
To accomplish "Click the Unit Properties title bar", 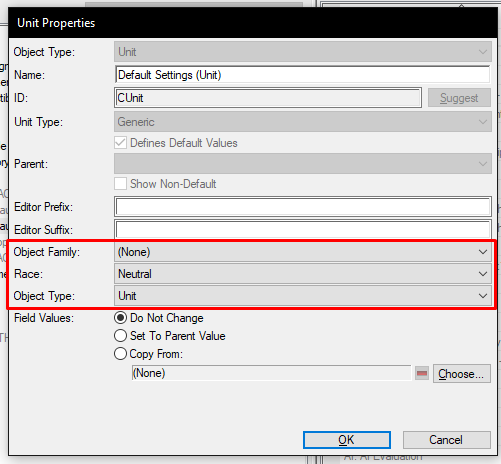I will (253, 23).
